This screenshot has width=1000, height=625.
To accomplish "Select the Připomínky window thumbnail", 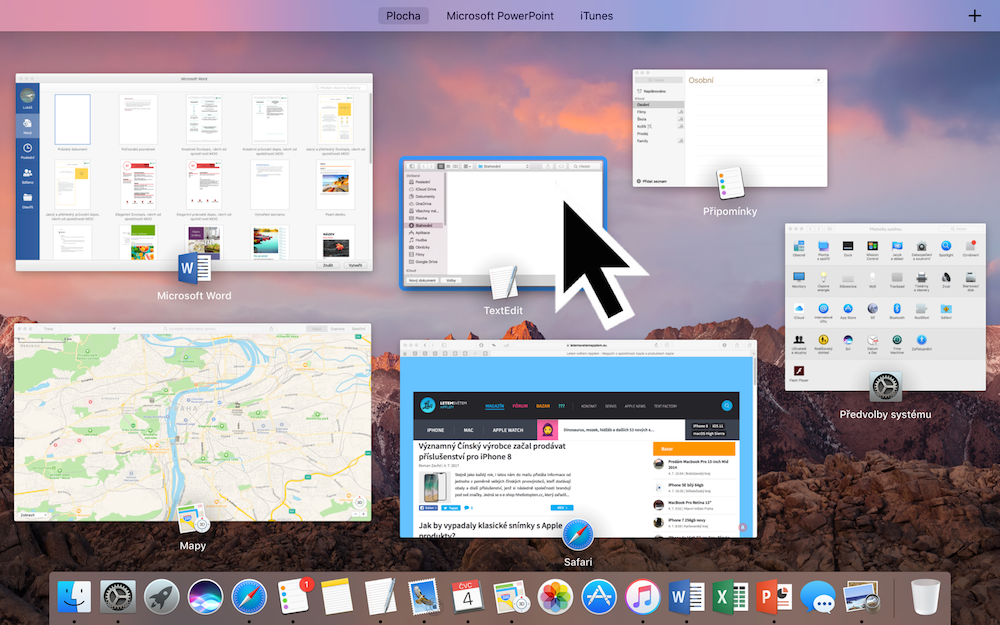I will pyautogui.click(x=730, y=128).
